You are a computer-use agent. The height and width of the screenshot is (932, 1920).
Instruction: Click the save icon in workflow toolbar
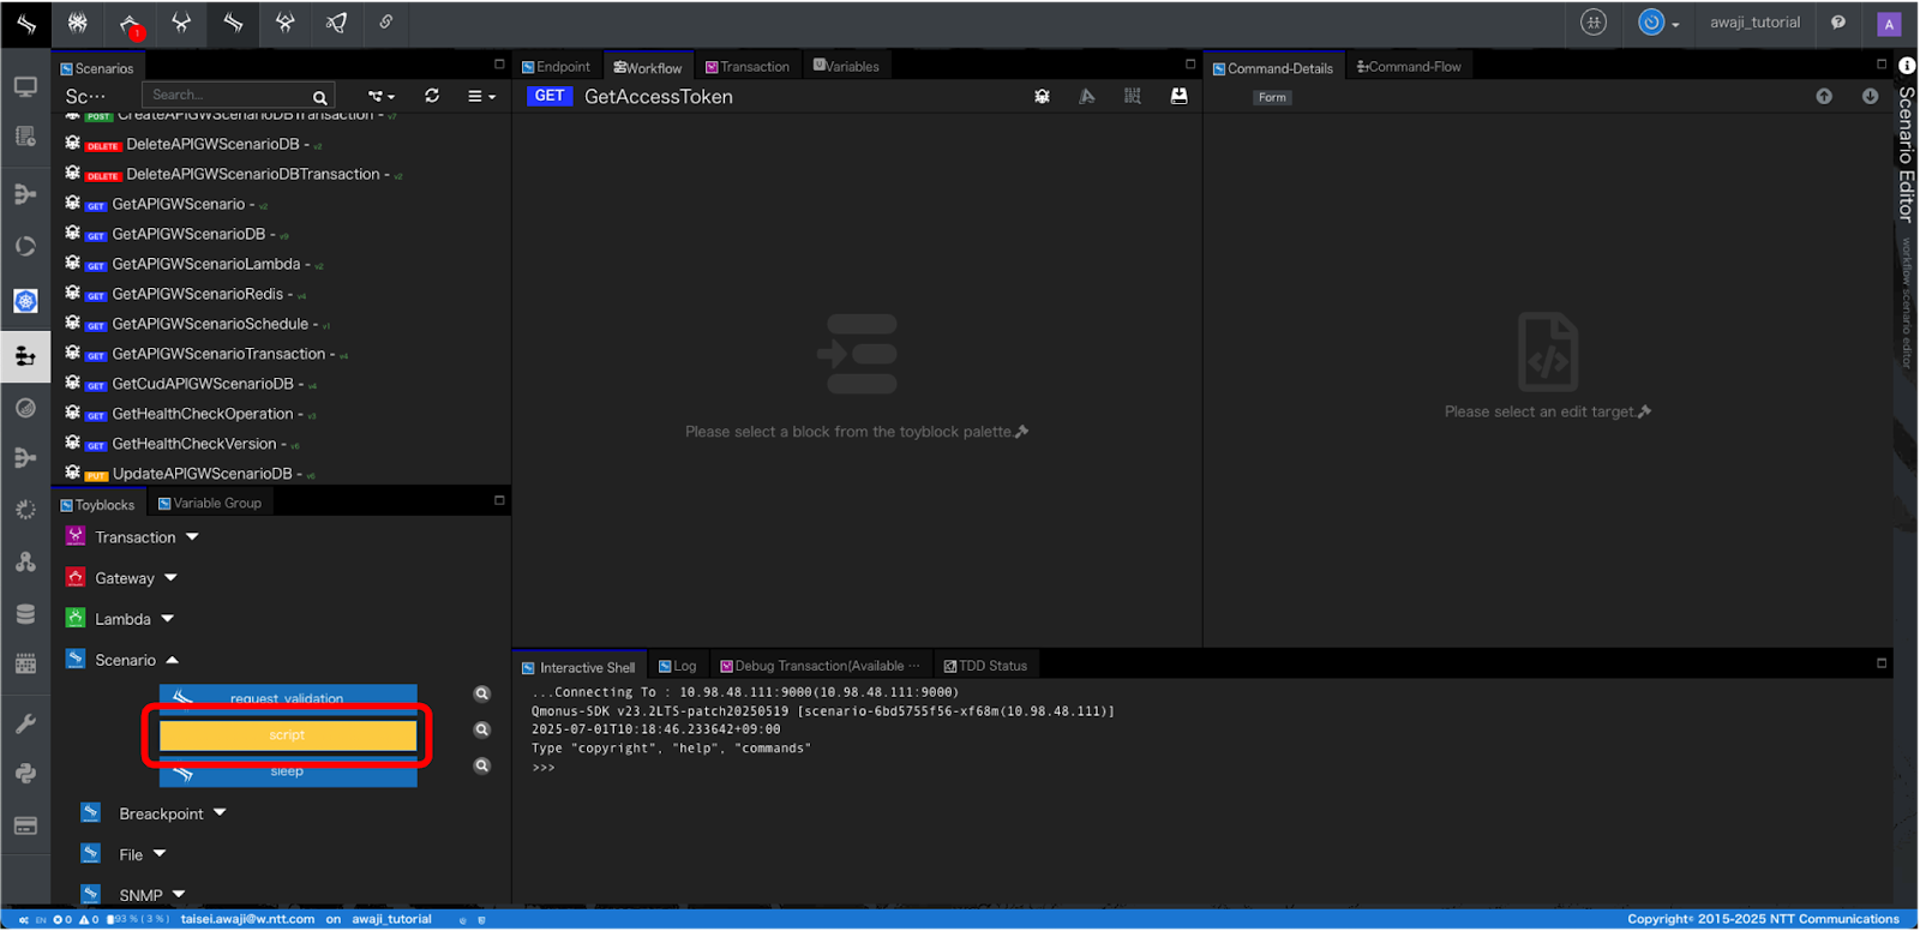(1179, 96)
